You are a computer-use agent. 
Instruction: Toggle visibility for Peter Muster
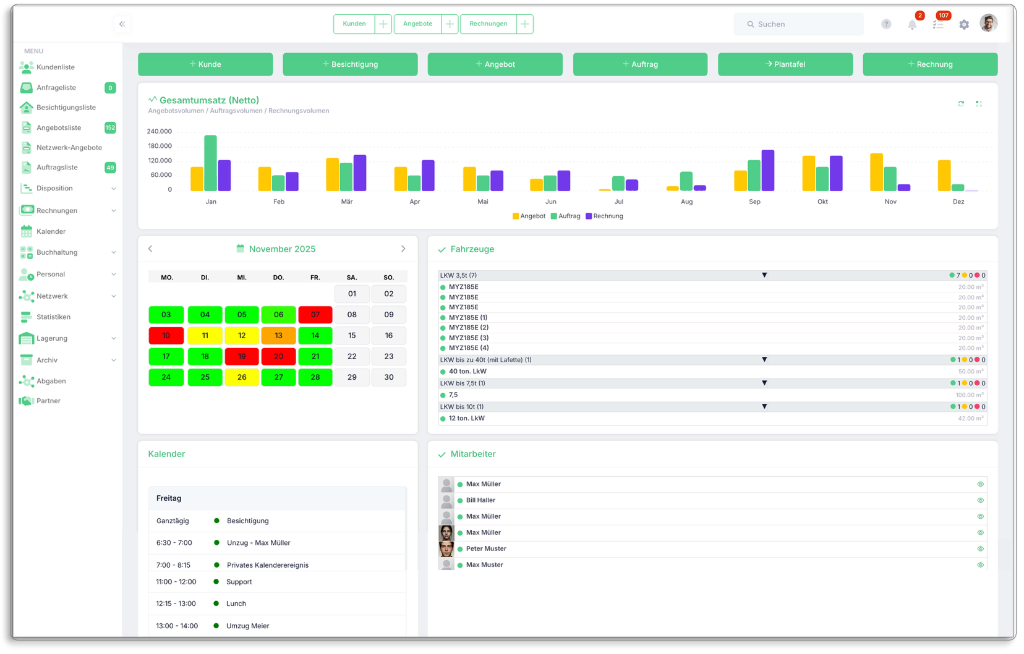[980, 548]
